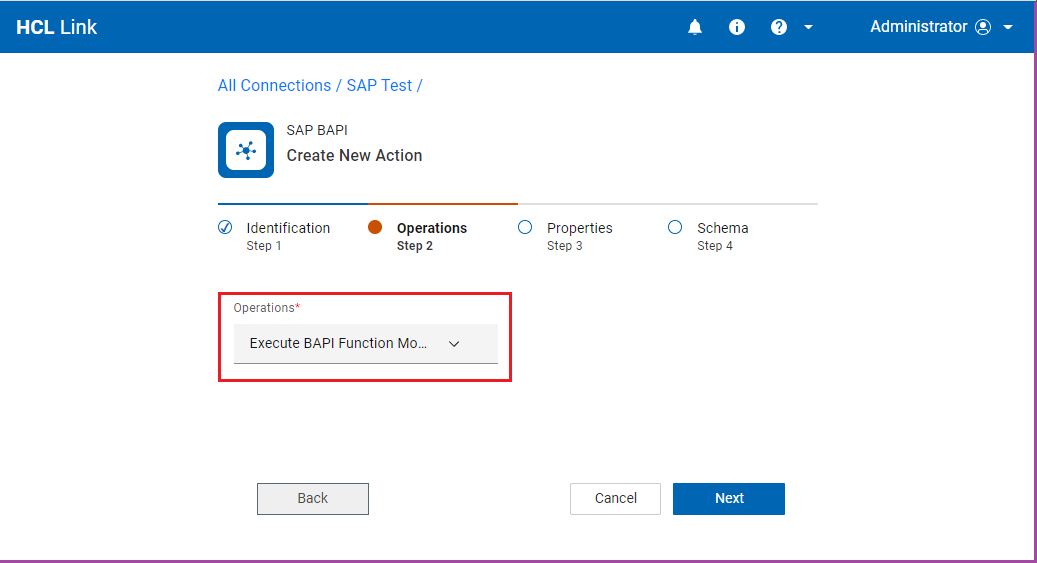Screen dimensions: 1037x563
Task: Click the help question mark icon
Action: point(779,27)
